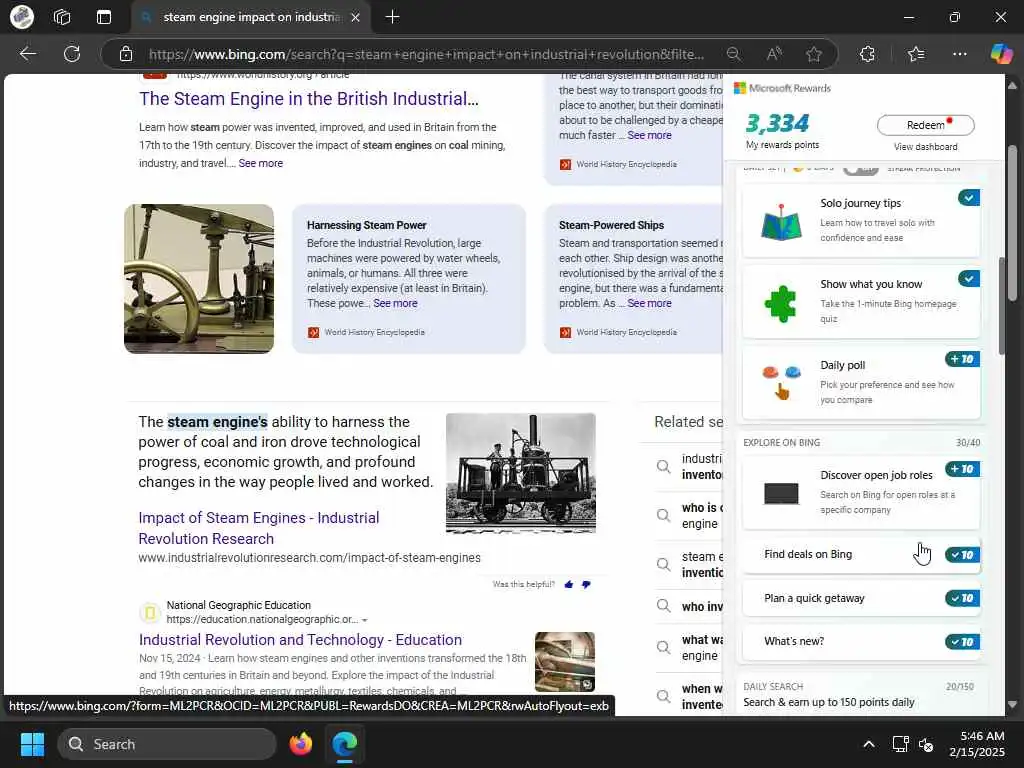The height and width of the screenshot is (768, 1024).
Task: Open Microsoft Edge taskbar icon
Action: pyautogui.click(x=344, y=744)
